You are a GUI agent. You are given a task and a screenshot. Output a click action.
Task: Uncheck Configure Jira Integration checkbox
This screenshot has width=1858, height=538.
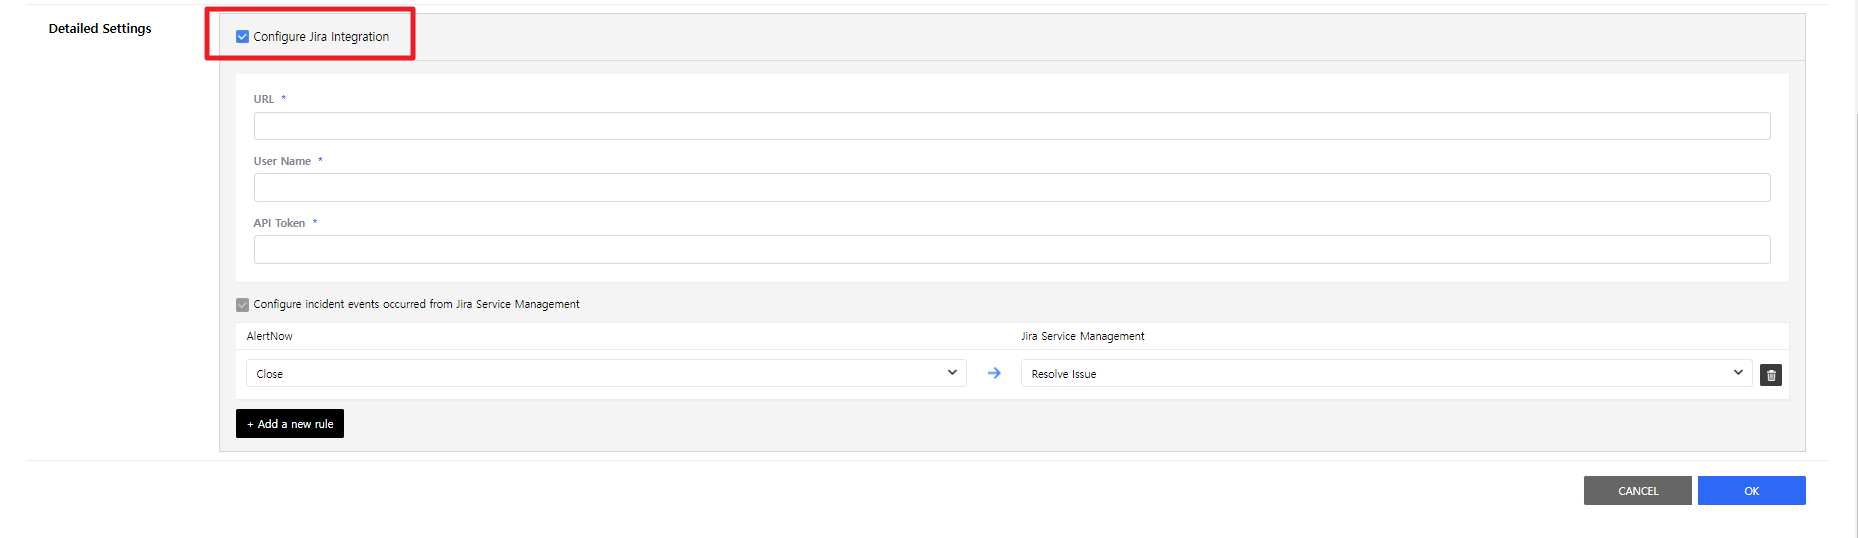coord(242,37)
